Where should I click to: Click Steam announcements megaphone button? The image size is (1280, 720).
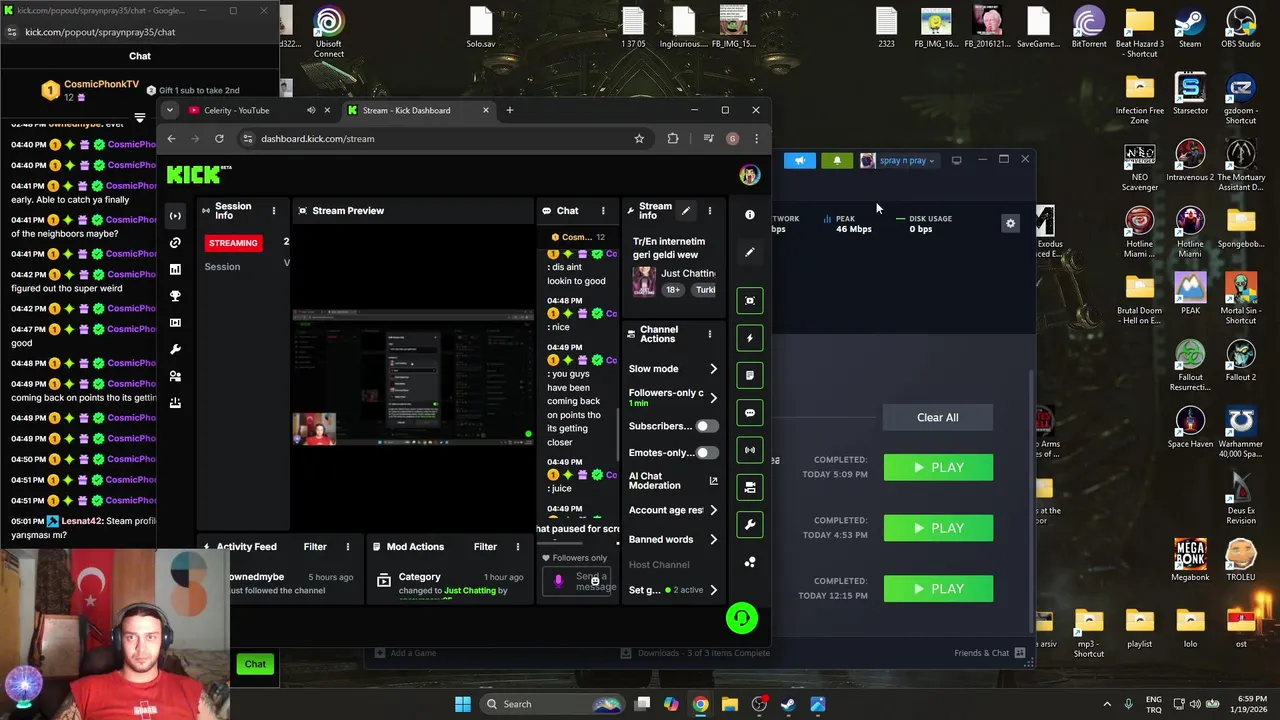[800, 160]
